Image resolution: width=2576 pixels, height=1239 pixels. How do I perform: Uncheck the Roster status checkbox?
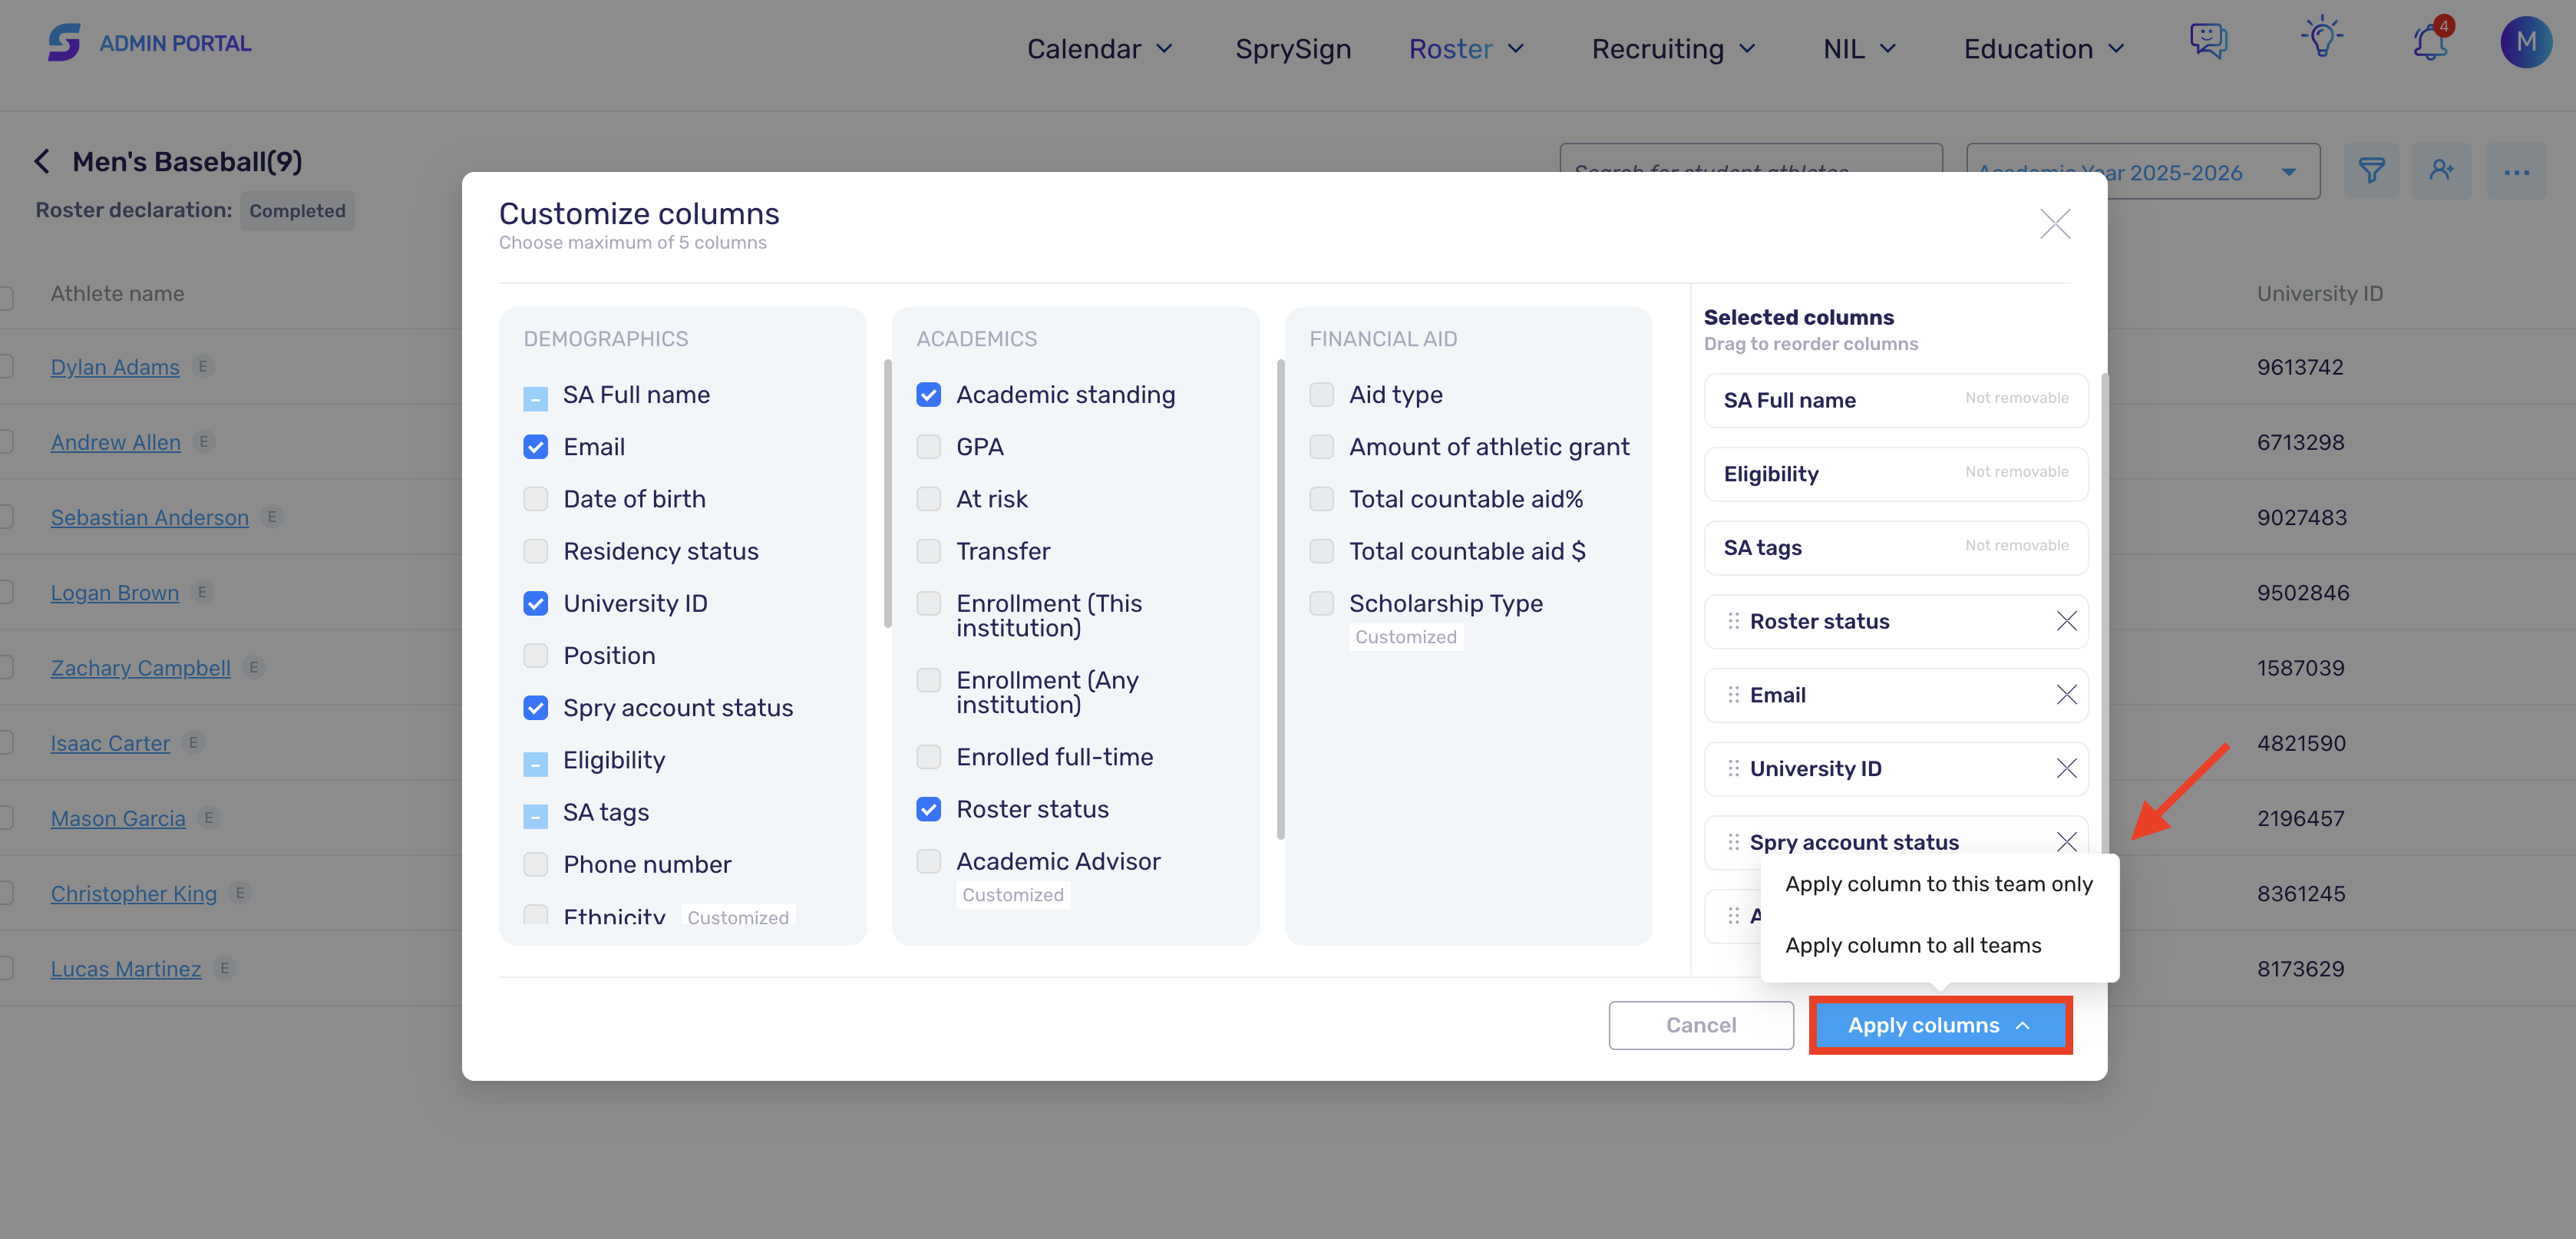click(x=929, y=809)
